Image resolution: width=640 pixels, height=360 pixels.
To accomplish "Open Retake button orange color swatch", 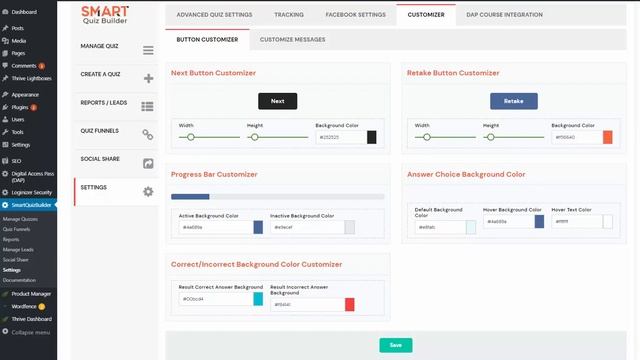I will coord(608,137).
